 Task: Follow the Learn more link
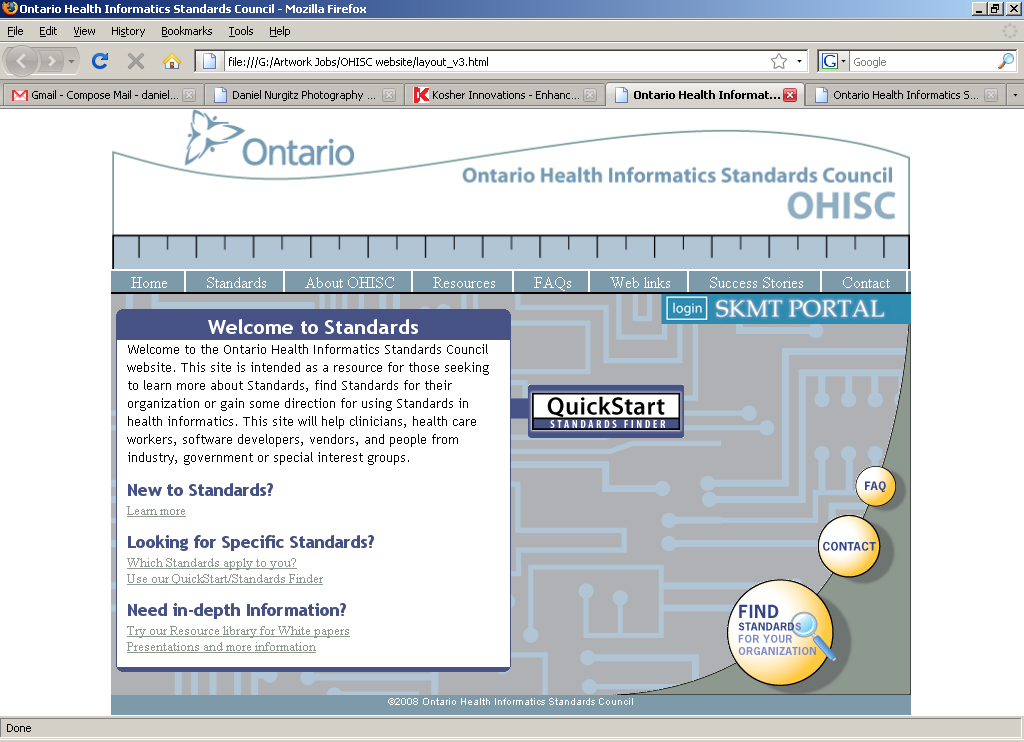(156, 511)
